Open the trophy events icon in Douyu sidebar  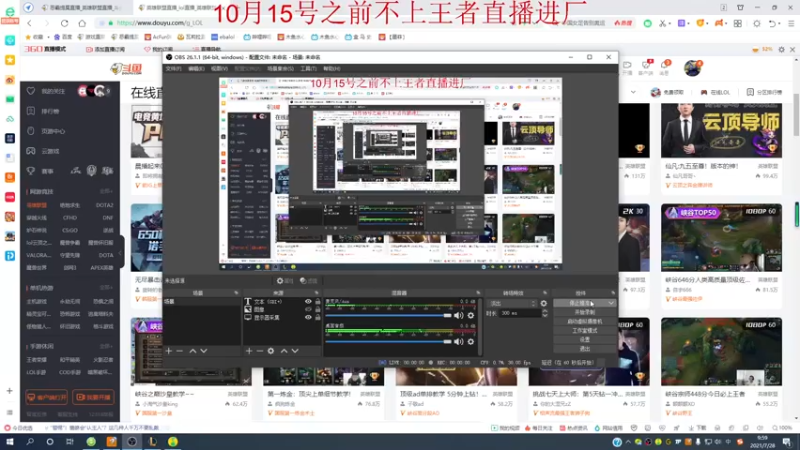pos(31,171)
